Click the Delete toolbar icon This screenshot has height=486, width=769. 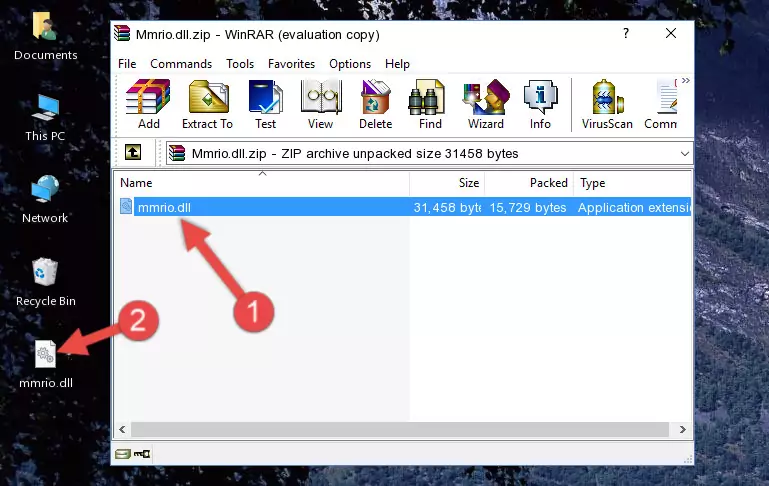(x=376, y=104)
